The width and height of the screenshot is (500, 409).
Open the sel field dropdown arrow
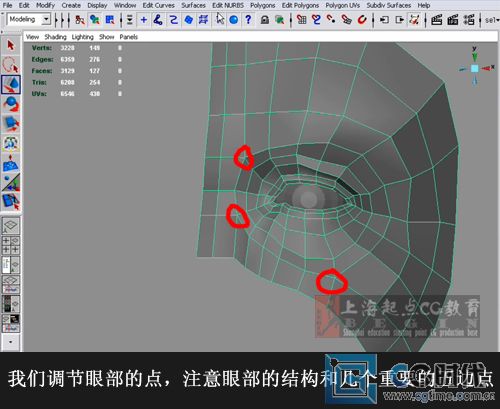[498, 20]
